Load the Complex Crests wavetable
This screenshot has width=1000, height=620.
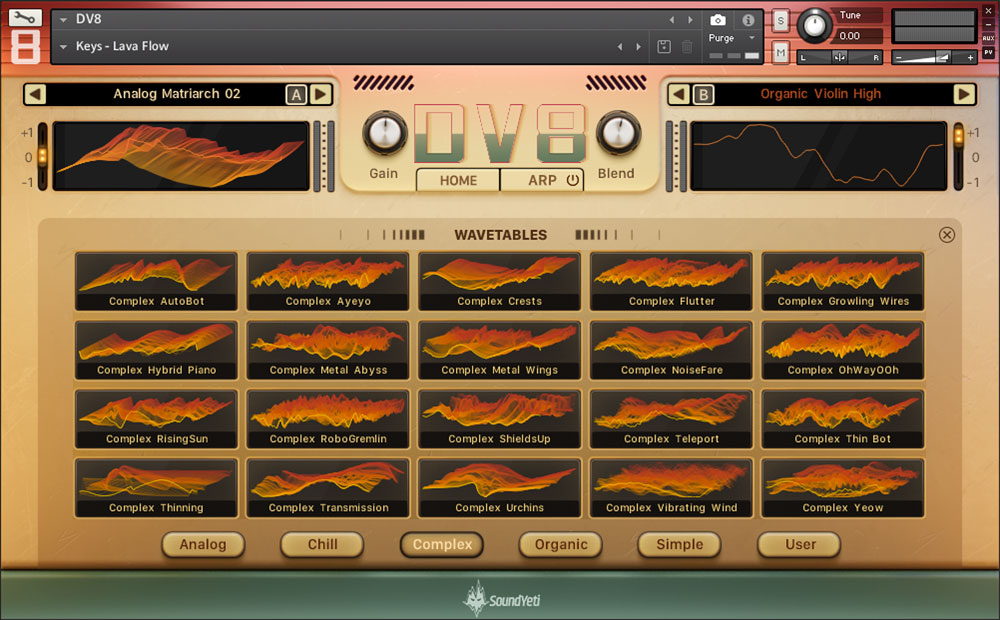[499, 281]
